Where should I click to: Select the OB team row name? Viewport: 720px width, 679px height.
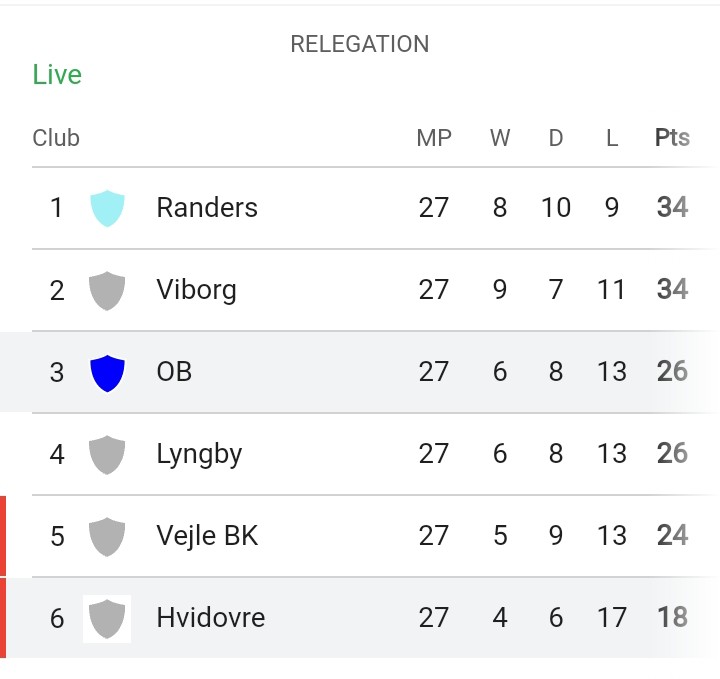tap(174, 371)
